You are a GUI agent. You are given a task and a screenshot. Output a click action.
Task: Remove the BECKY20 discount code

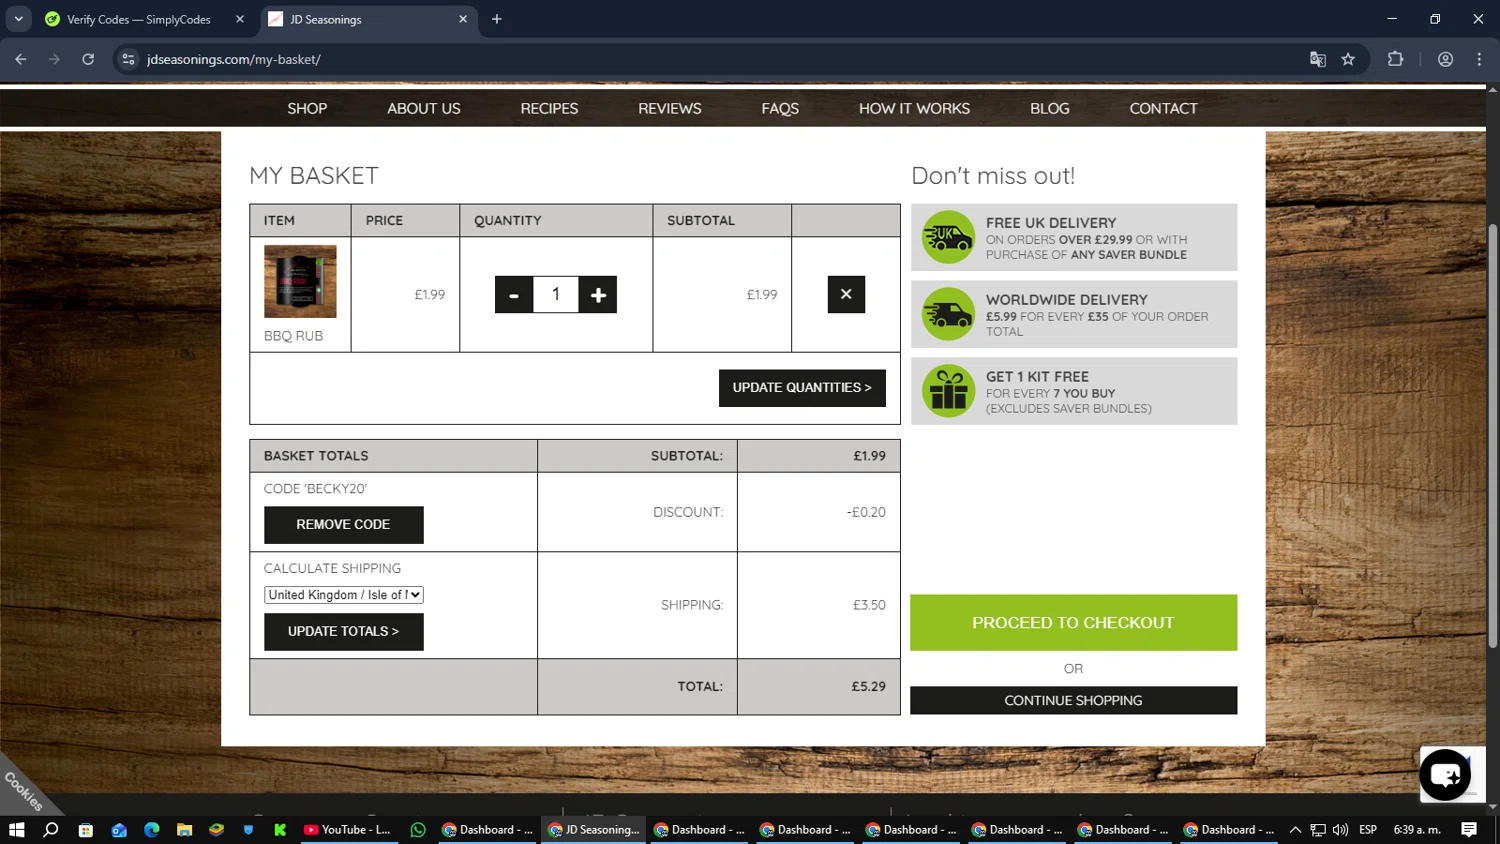coord(343,525)
